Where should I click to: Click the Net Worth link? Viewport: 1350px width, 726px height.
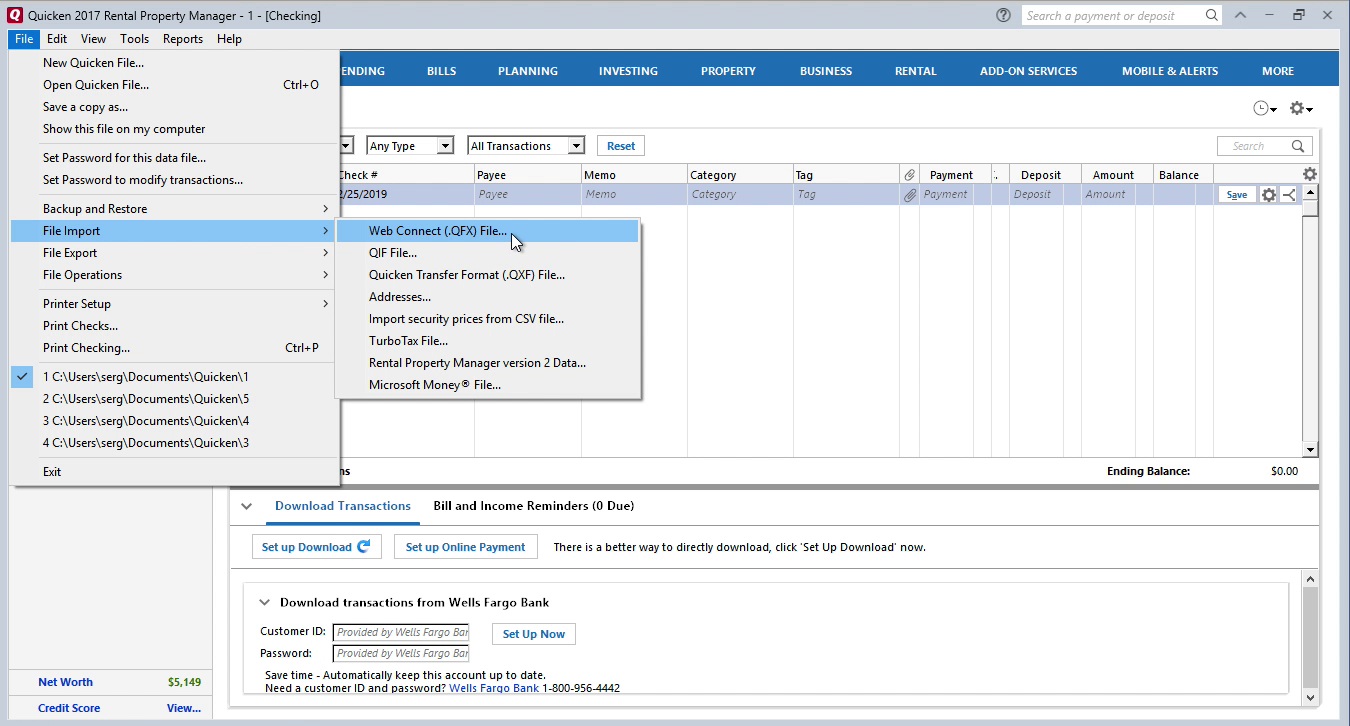(x=65, y=682)
